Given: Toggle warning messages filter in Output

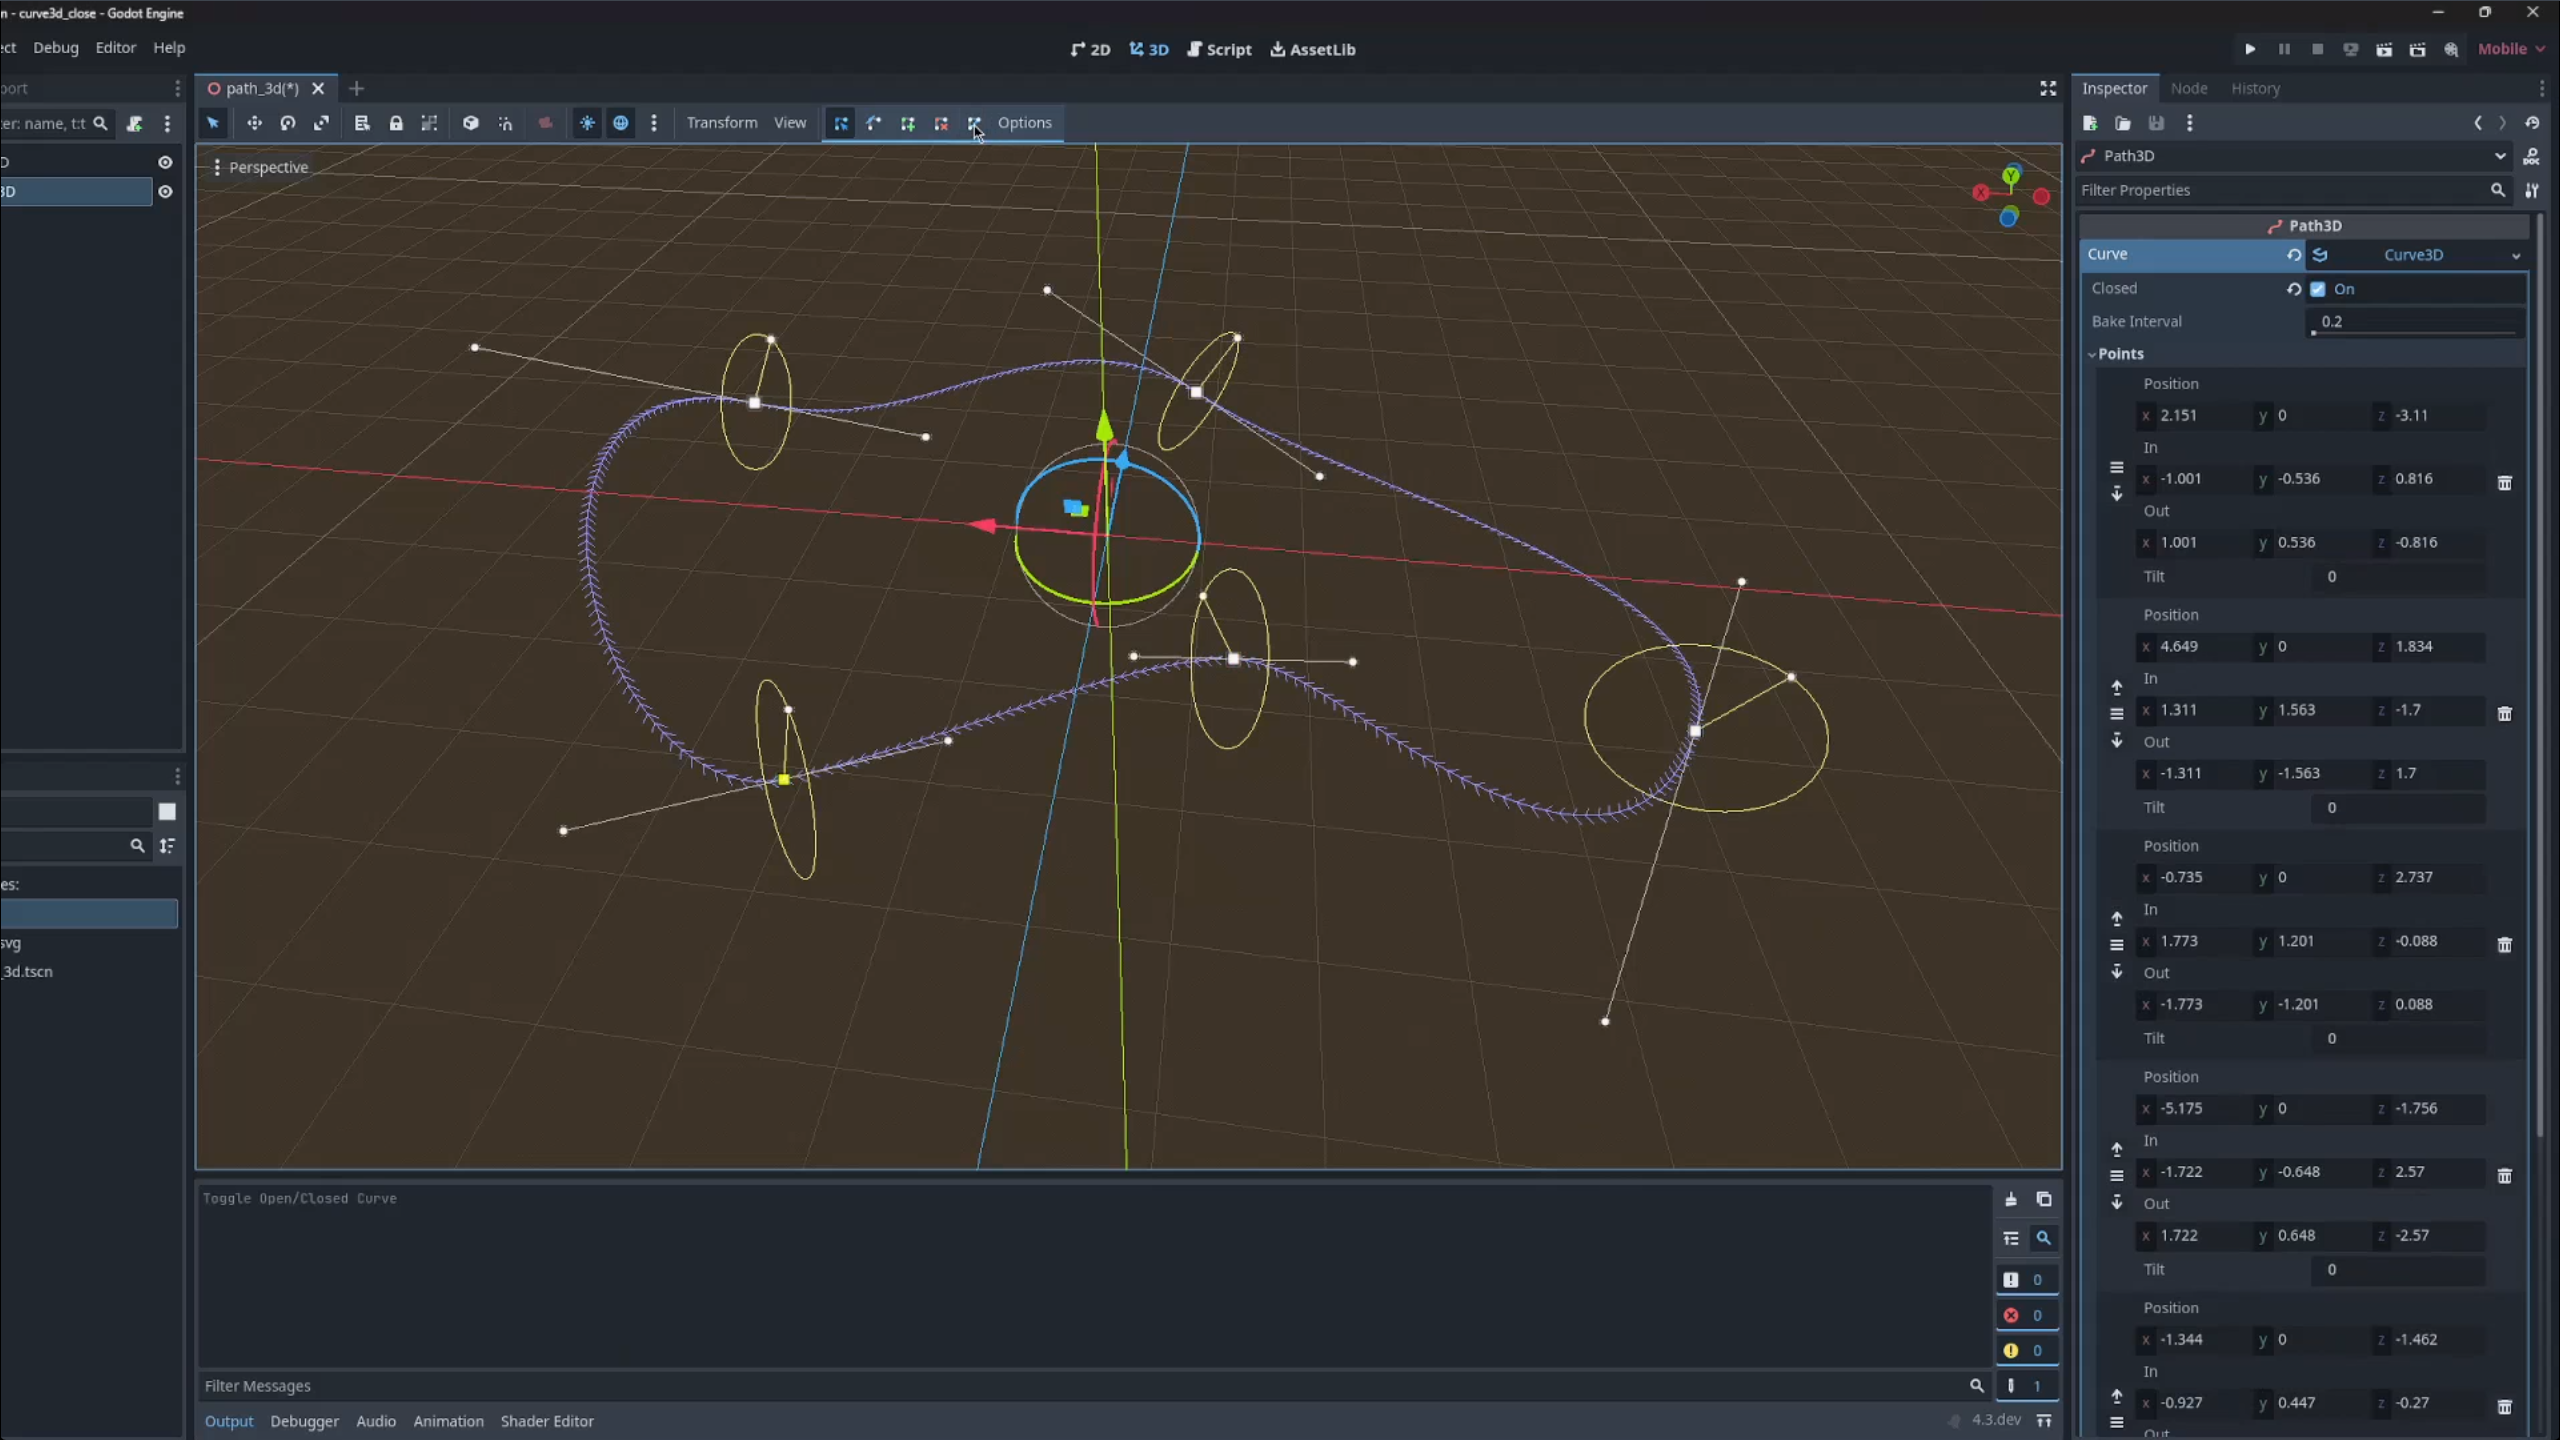Looking at the screenshot, I should click(2026, 1351).
